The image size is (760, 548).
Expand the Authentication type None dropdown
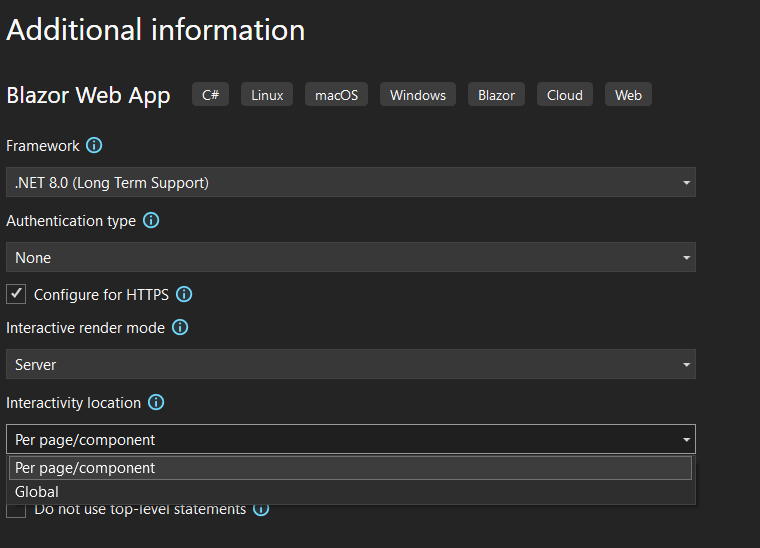351,257
